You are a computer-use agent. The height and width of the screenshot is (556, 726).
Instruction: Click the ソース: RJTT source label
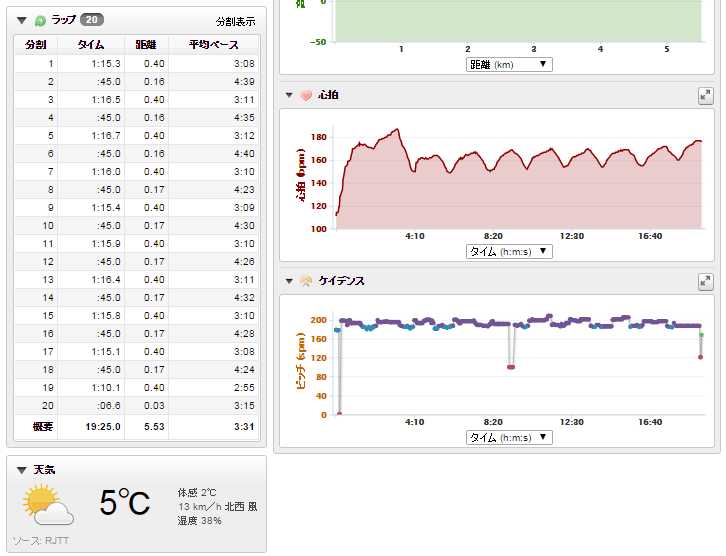[41, 541]
